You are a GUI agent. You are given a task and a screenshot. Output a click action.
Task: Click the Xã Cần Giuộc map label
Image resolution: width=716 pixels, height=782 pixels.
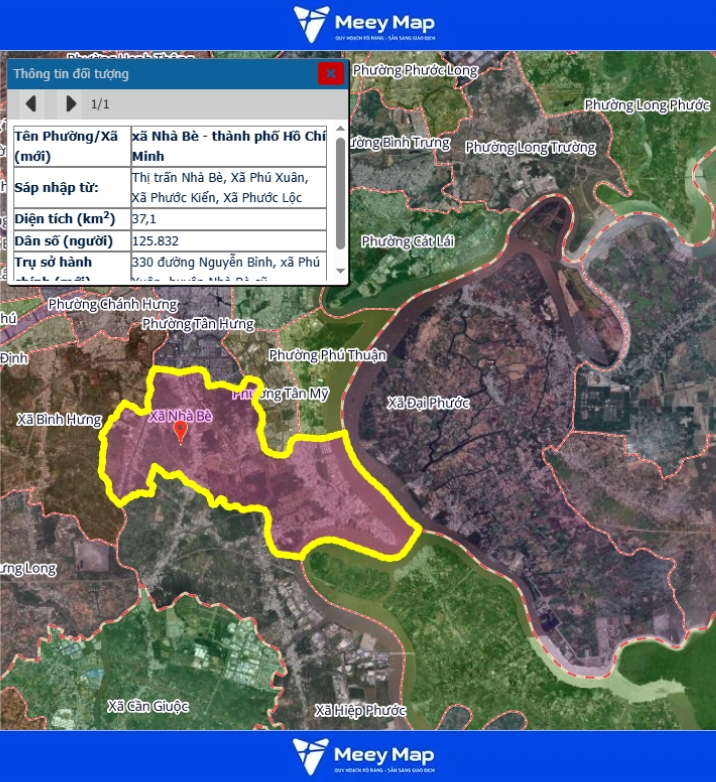(148, 706)
